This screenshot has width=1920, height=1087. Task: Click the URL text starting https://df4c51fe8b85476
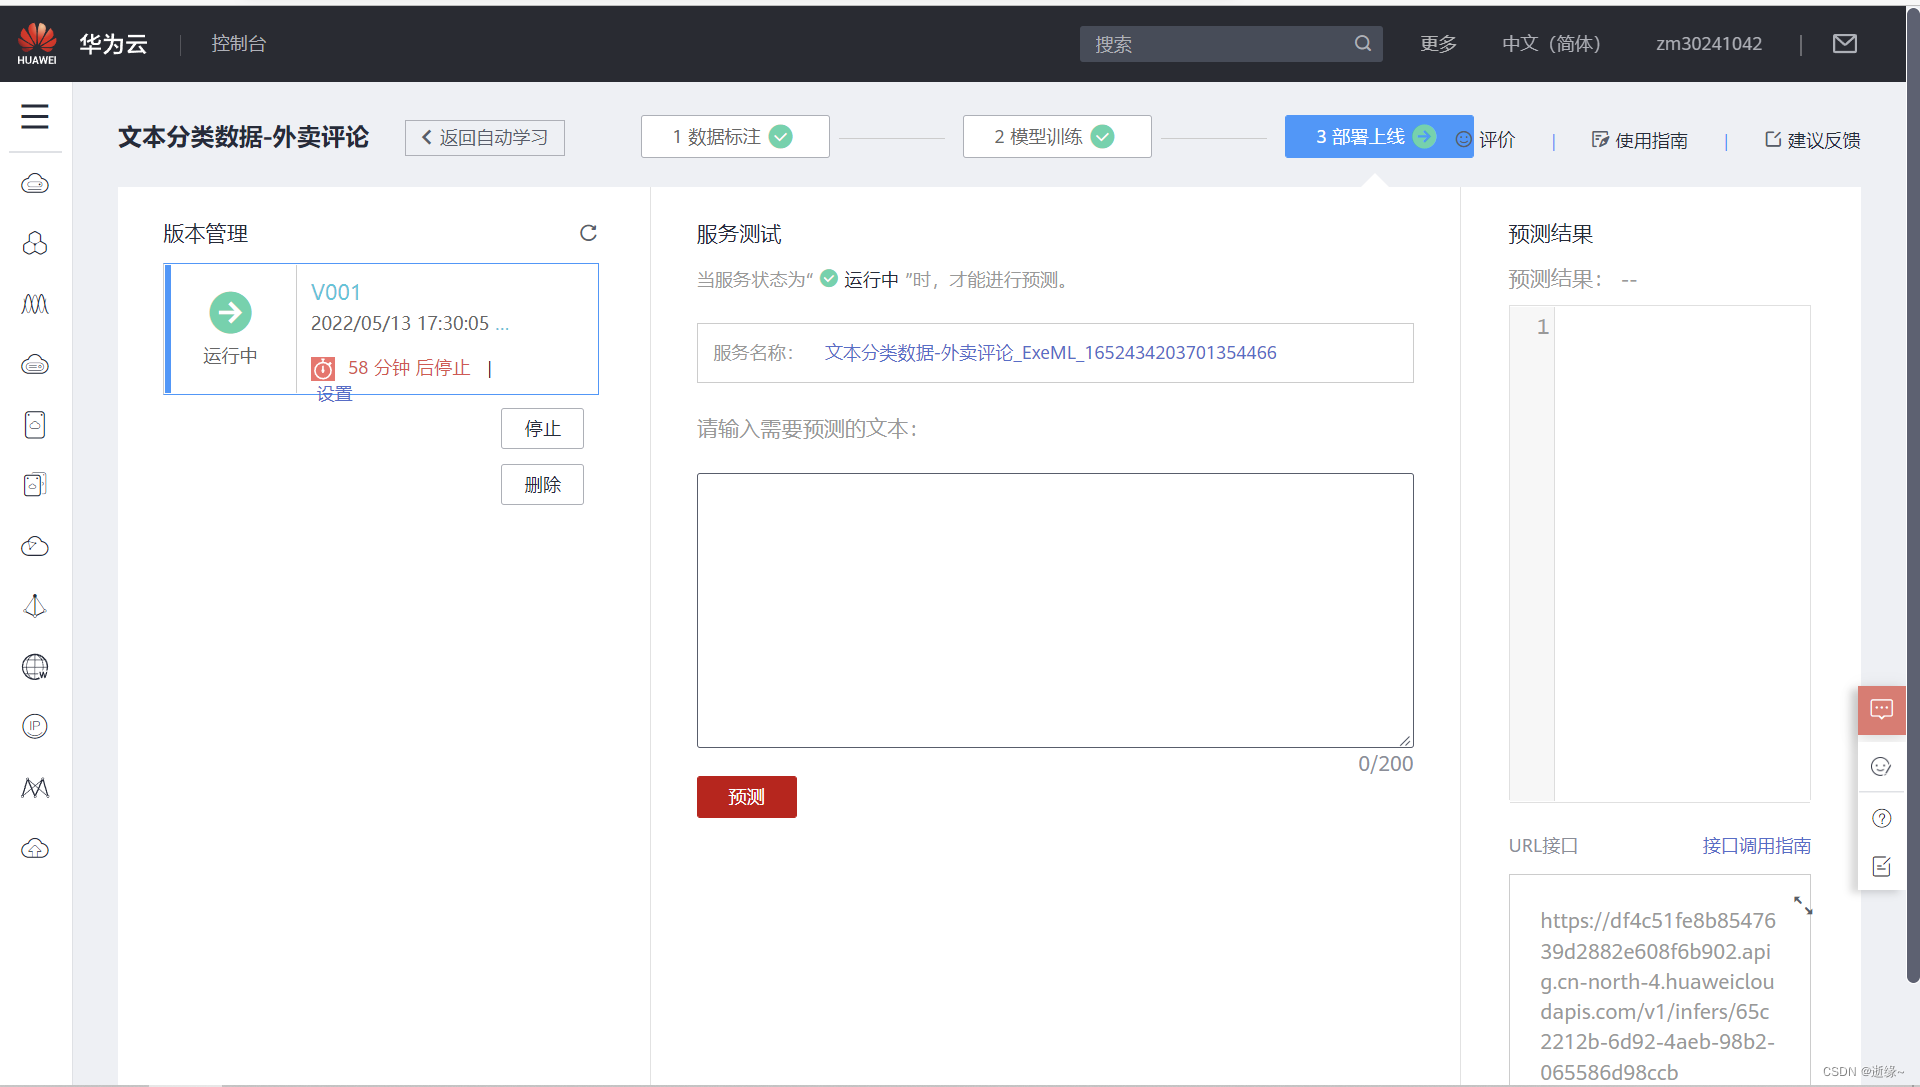click(x=1658, y=996)
